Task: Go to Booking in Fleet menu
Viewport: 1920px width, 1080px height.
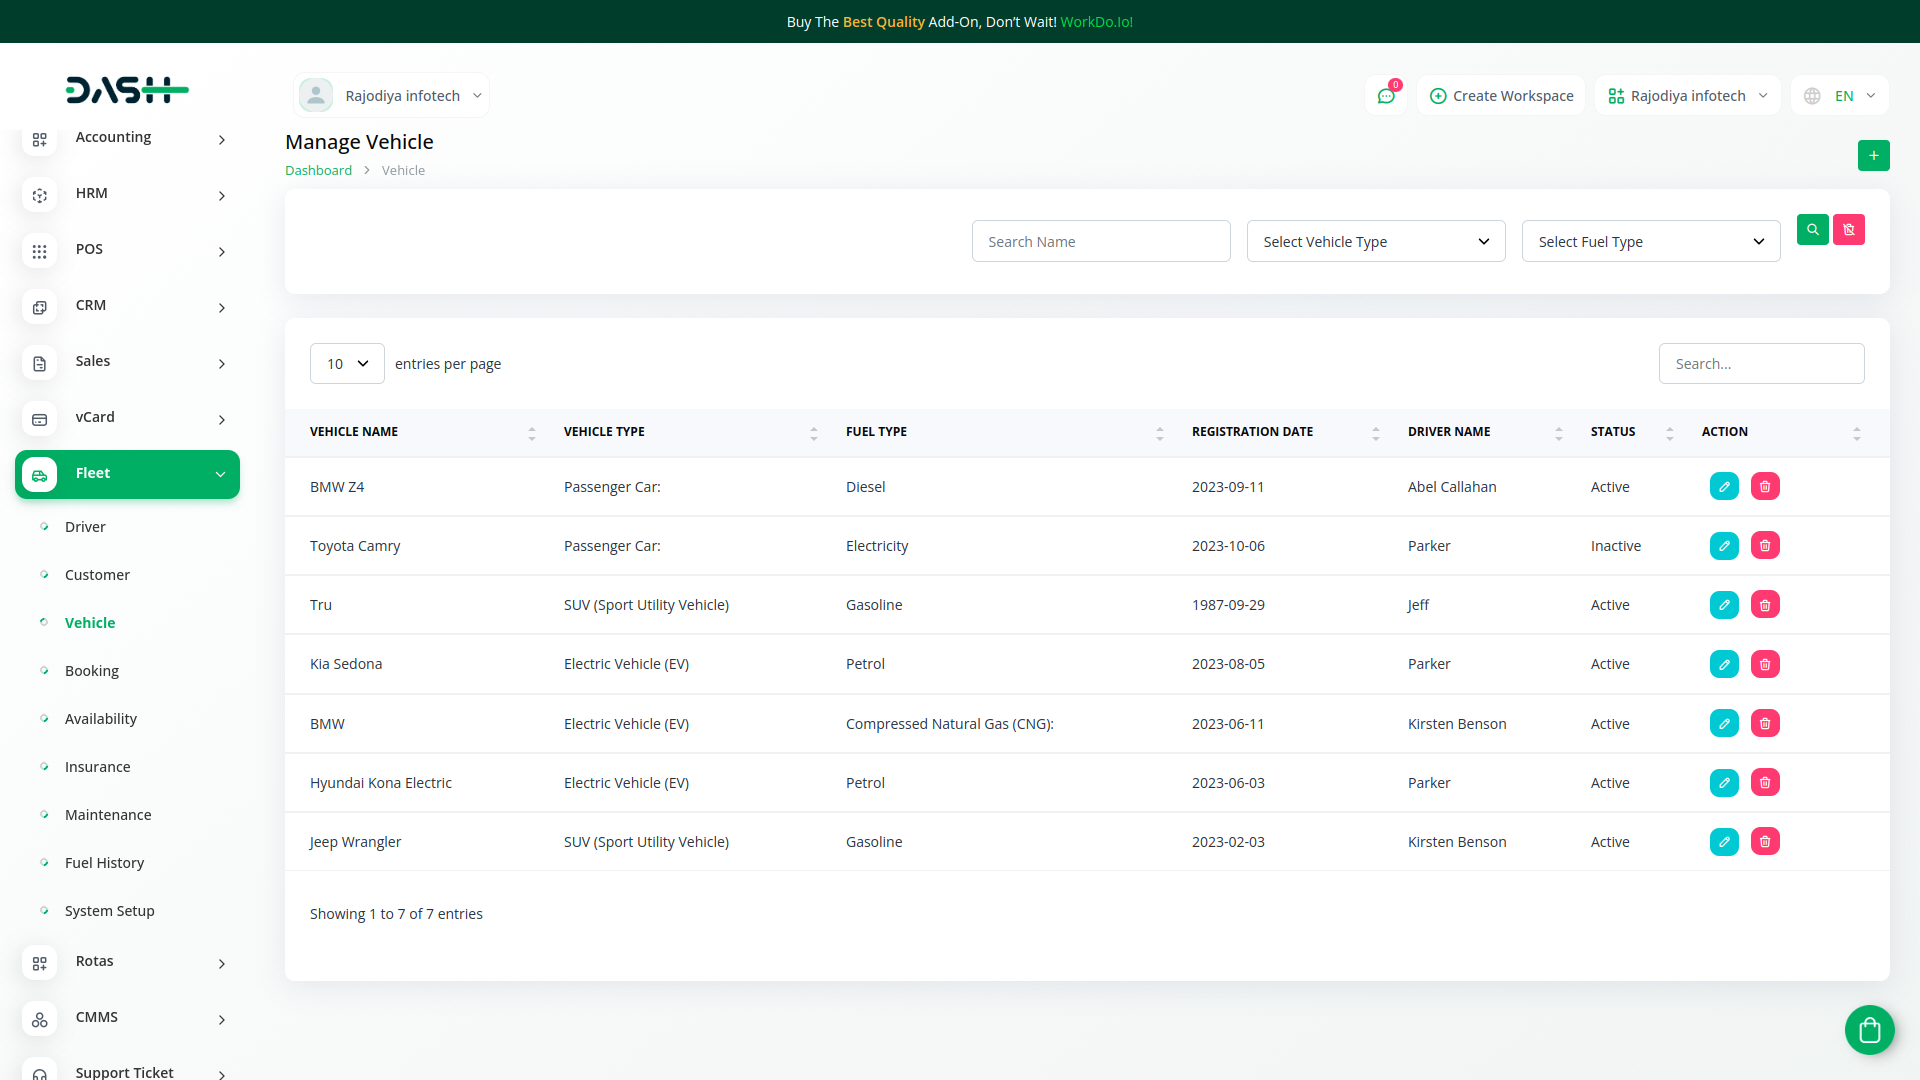Action: pos(92,671)
